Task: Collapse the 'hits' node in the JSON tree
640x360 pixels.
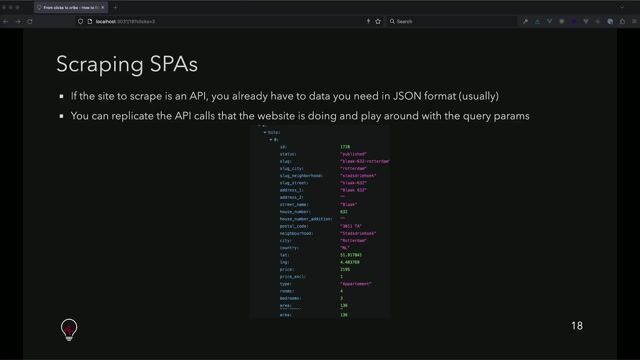Action: pos(265,132)
